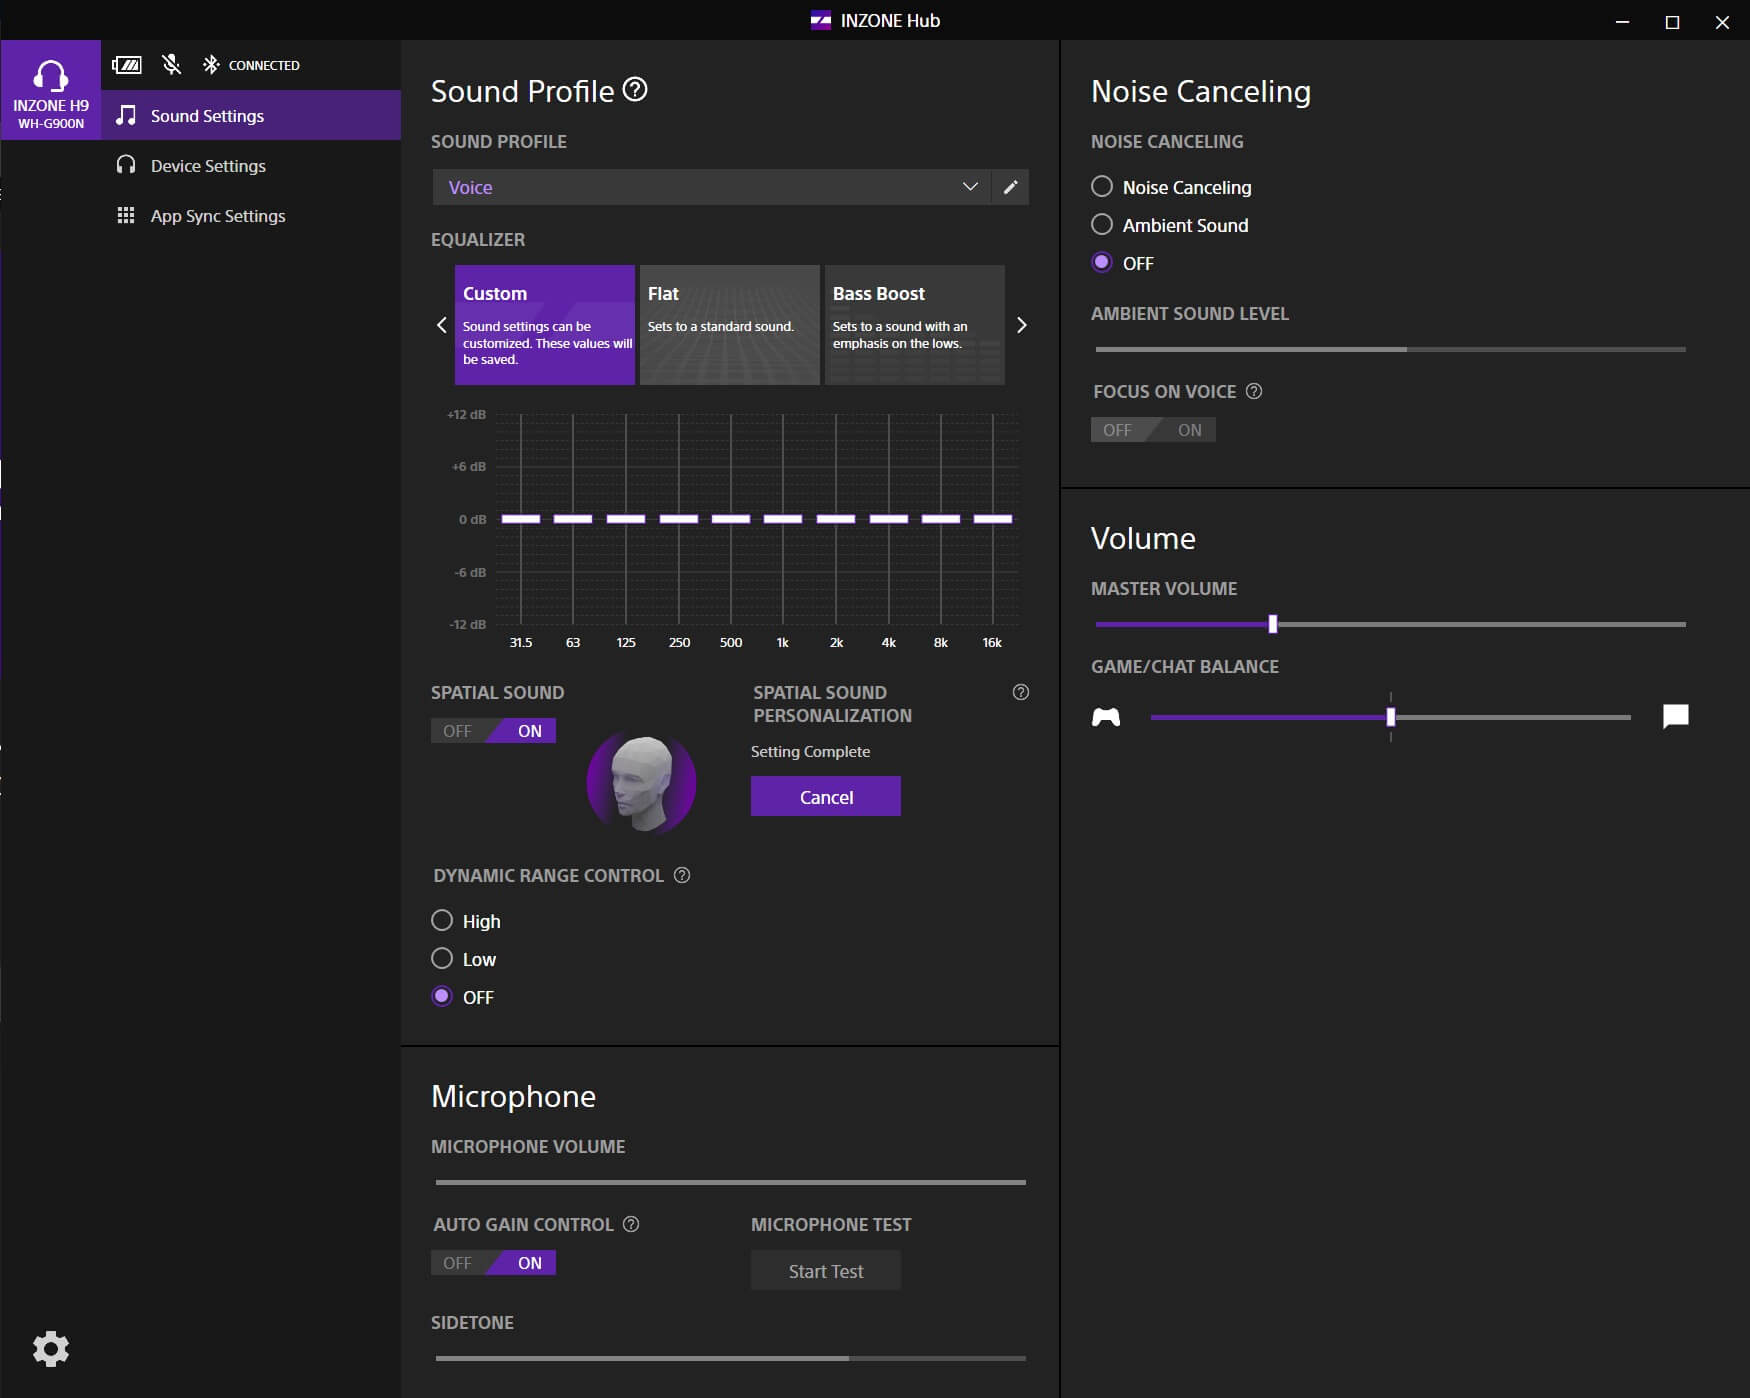Click the Sound Profile help icon
Image resolution: width=1750 pixels, height=1398 pixels.
pyautogui.click(x=635, y=90)
